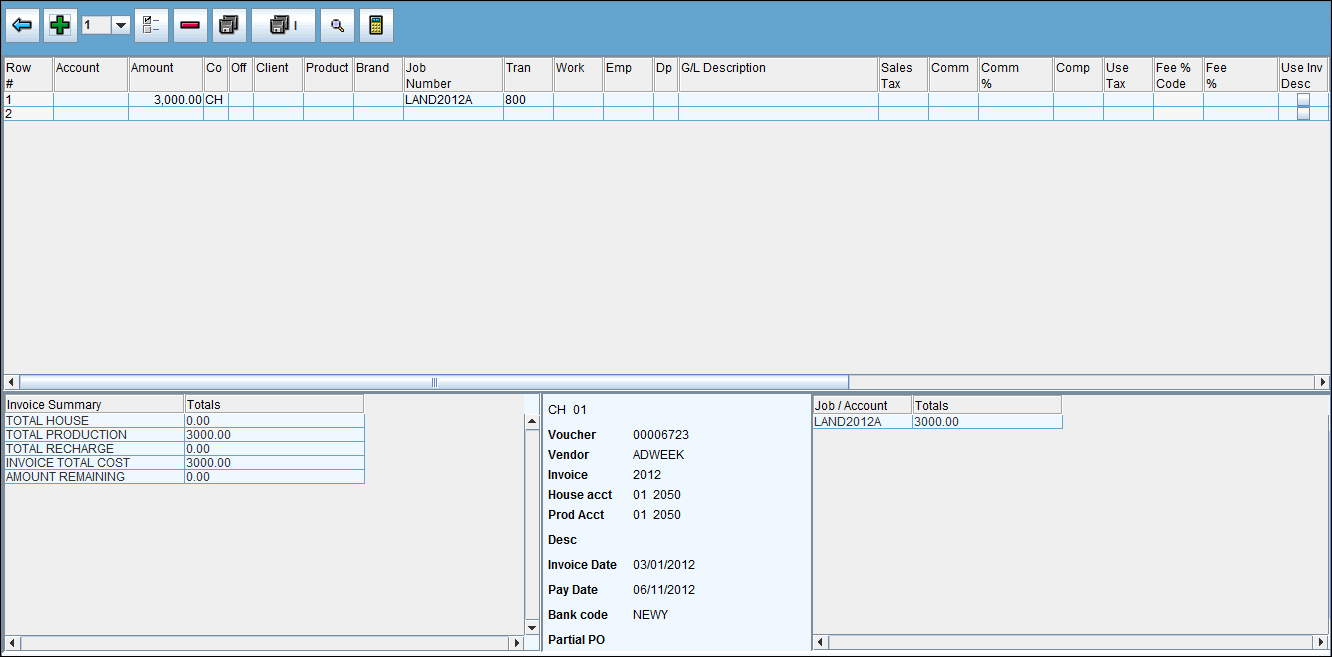The width and height of the screenshot is (1332, 657).
Task: Click main grid scroll right arrow
Action: coord(1322,382)
